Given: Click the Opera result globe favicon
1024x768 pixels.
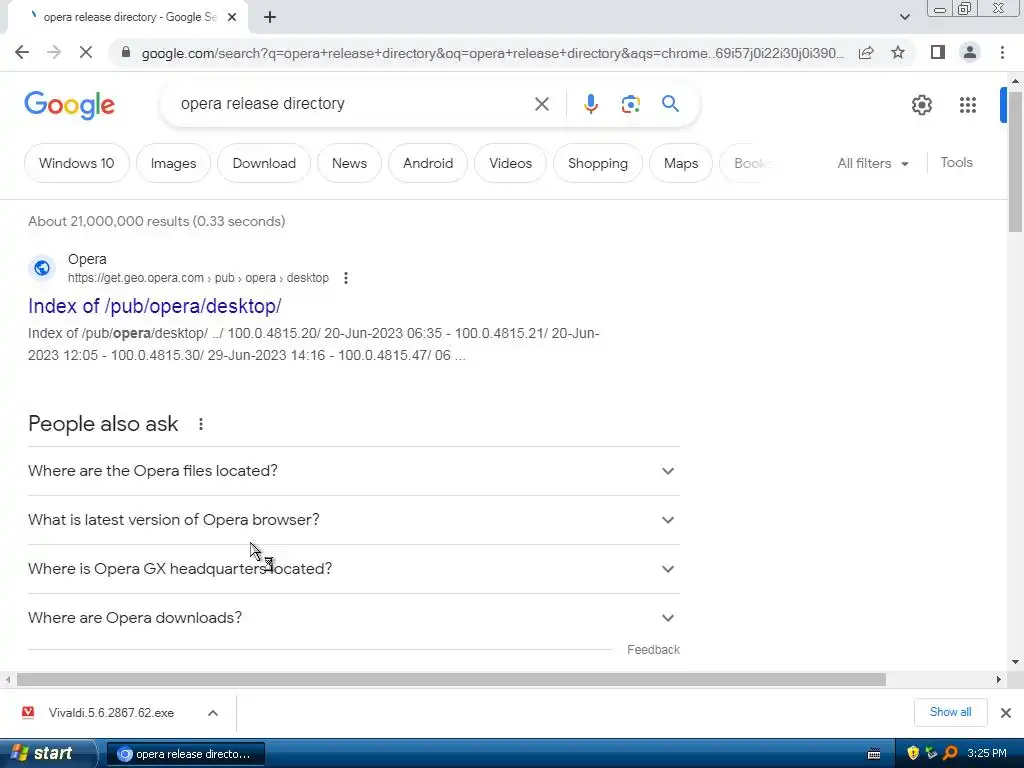Looking at the screenshot, I should [x=42, y=268].
